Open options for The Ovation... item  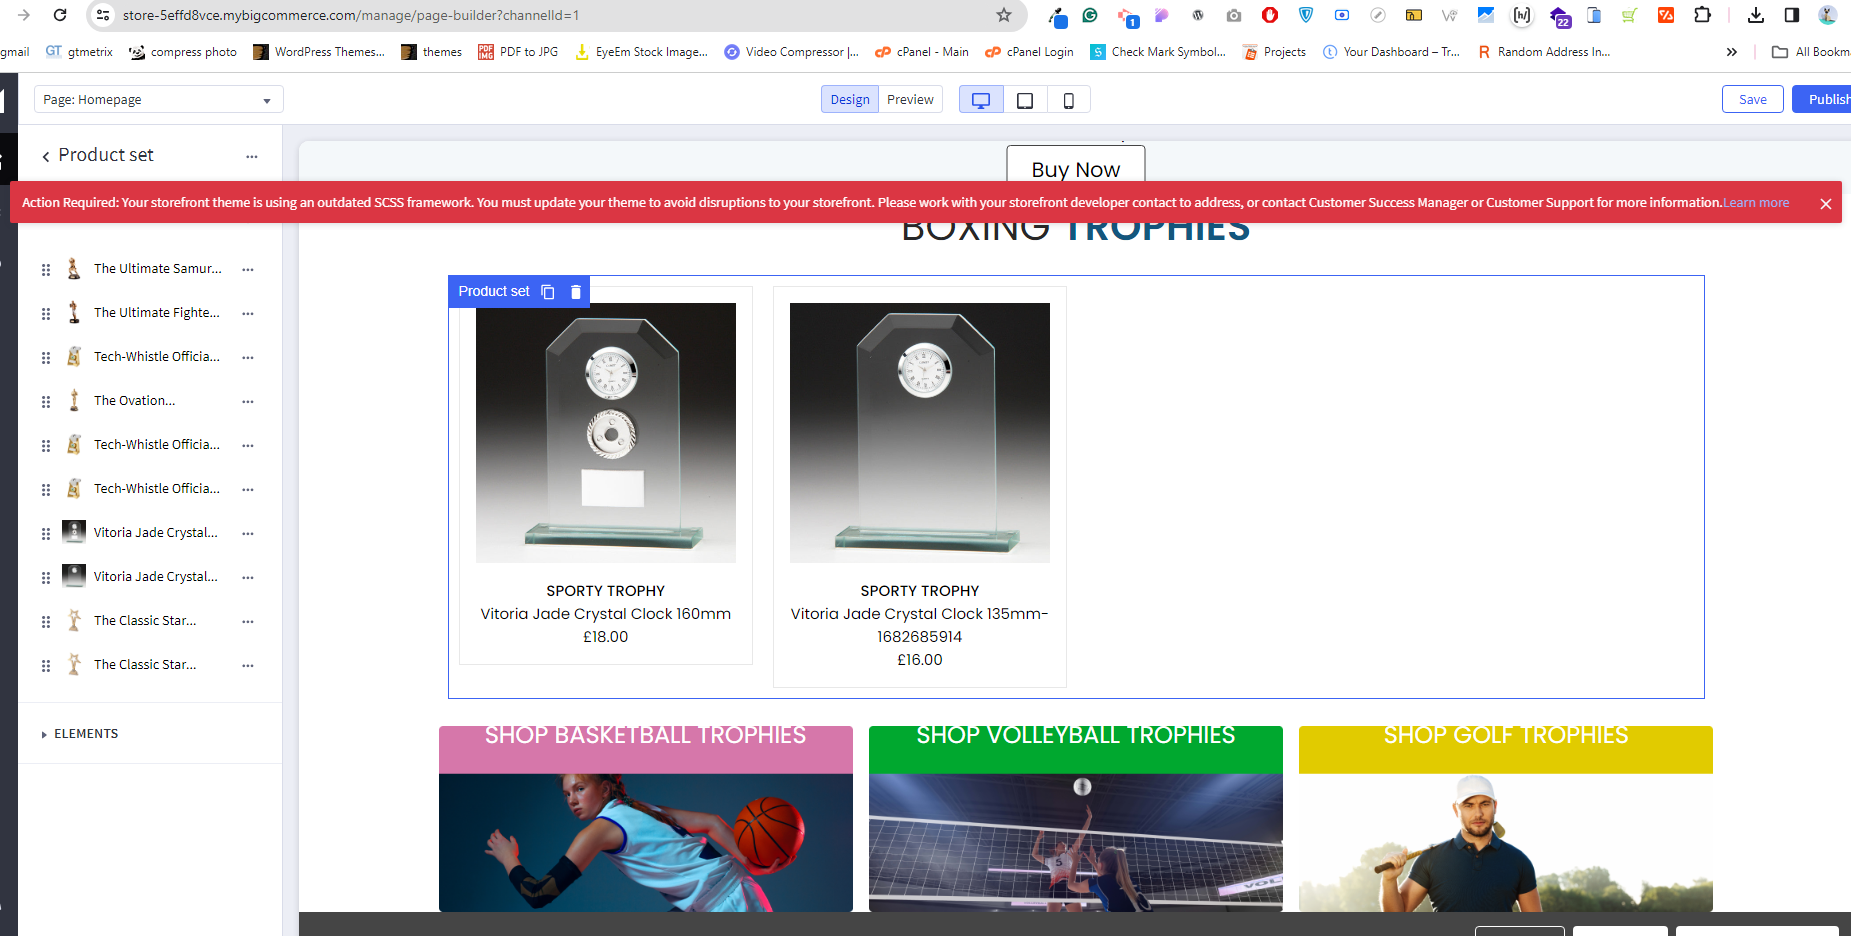click(x=248, y=401)
